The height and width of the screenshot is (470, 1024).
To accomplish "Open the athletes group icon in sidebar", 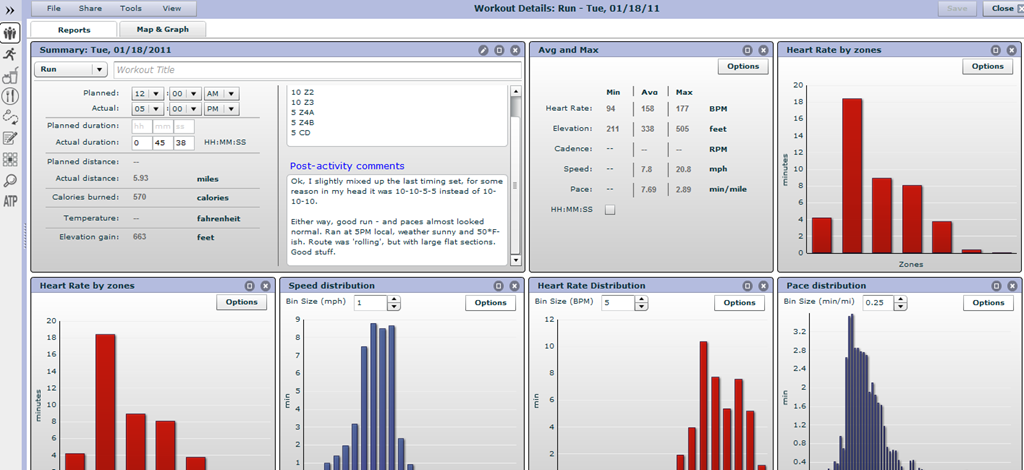I will click(x=10, y=33).
